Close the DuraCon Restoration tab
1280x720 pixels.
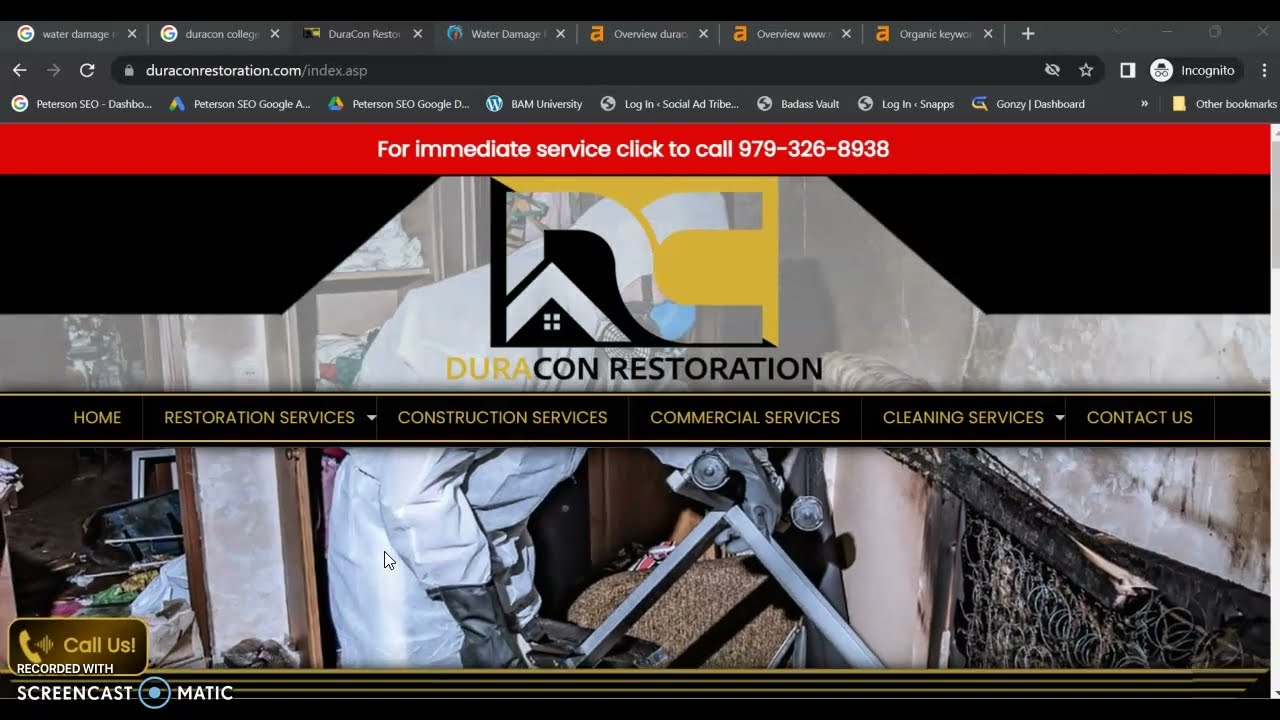coord(418,34)
